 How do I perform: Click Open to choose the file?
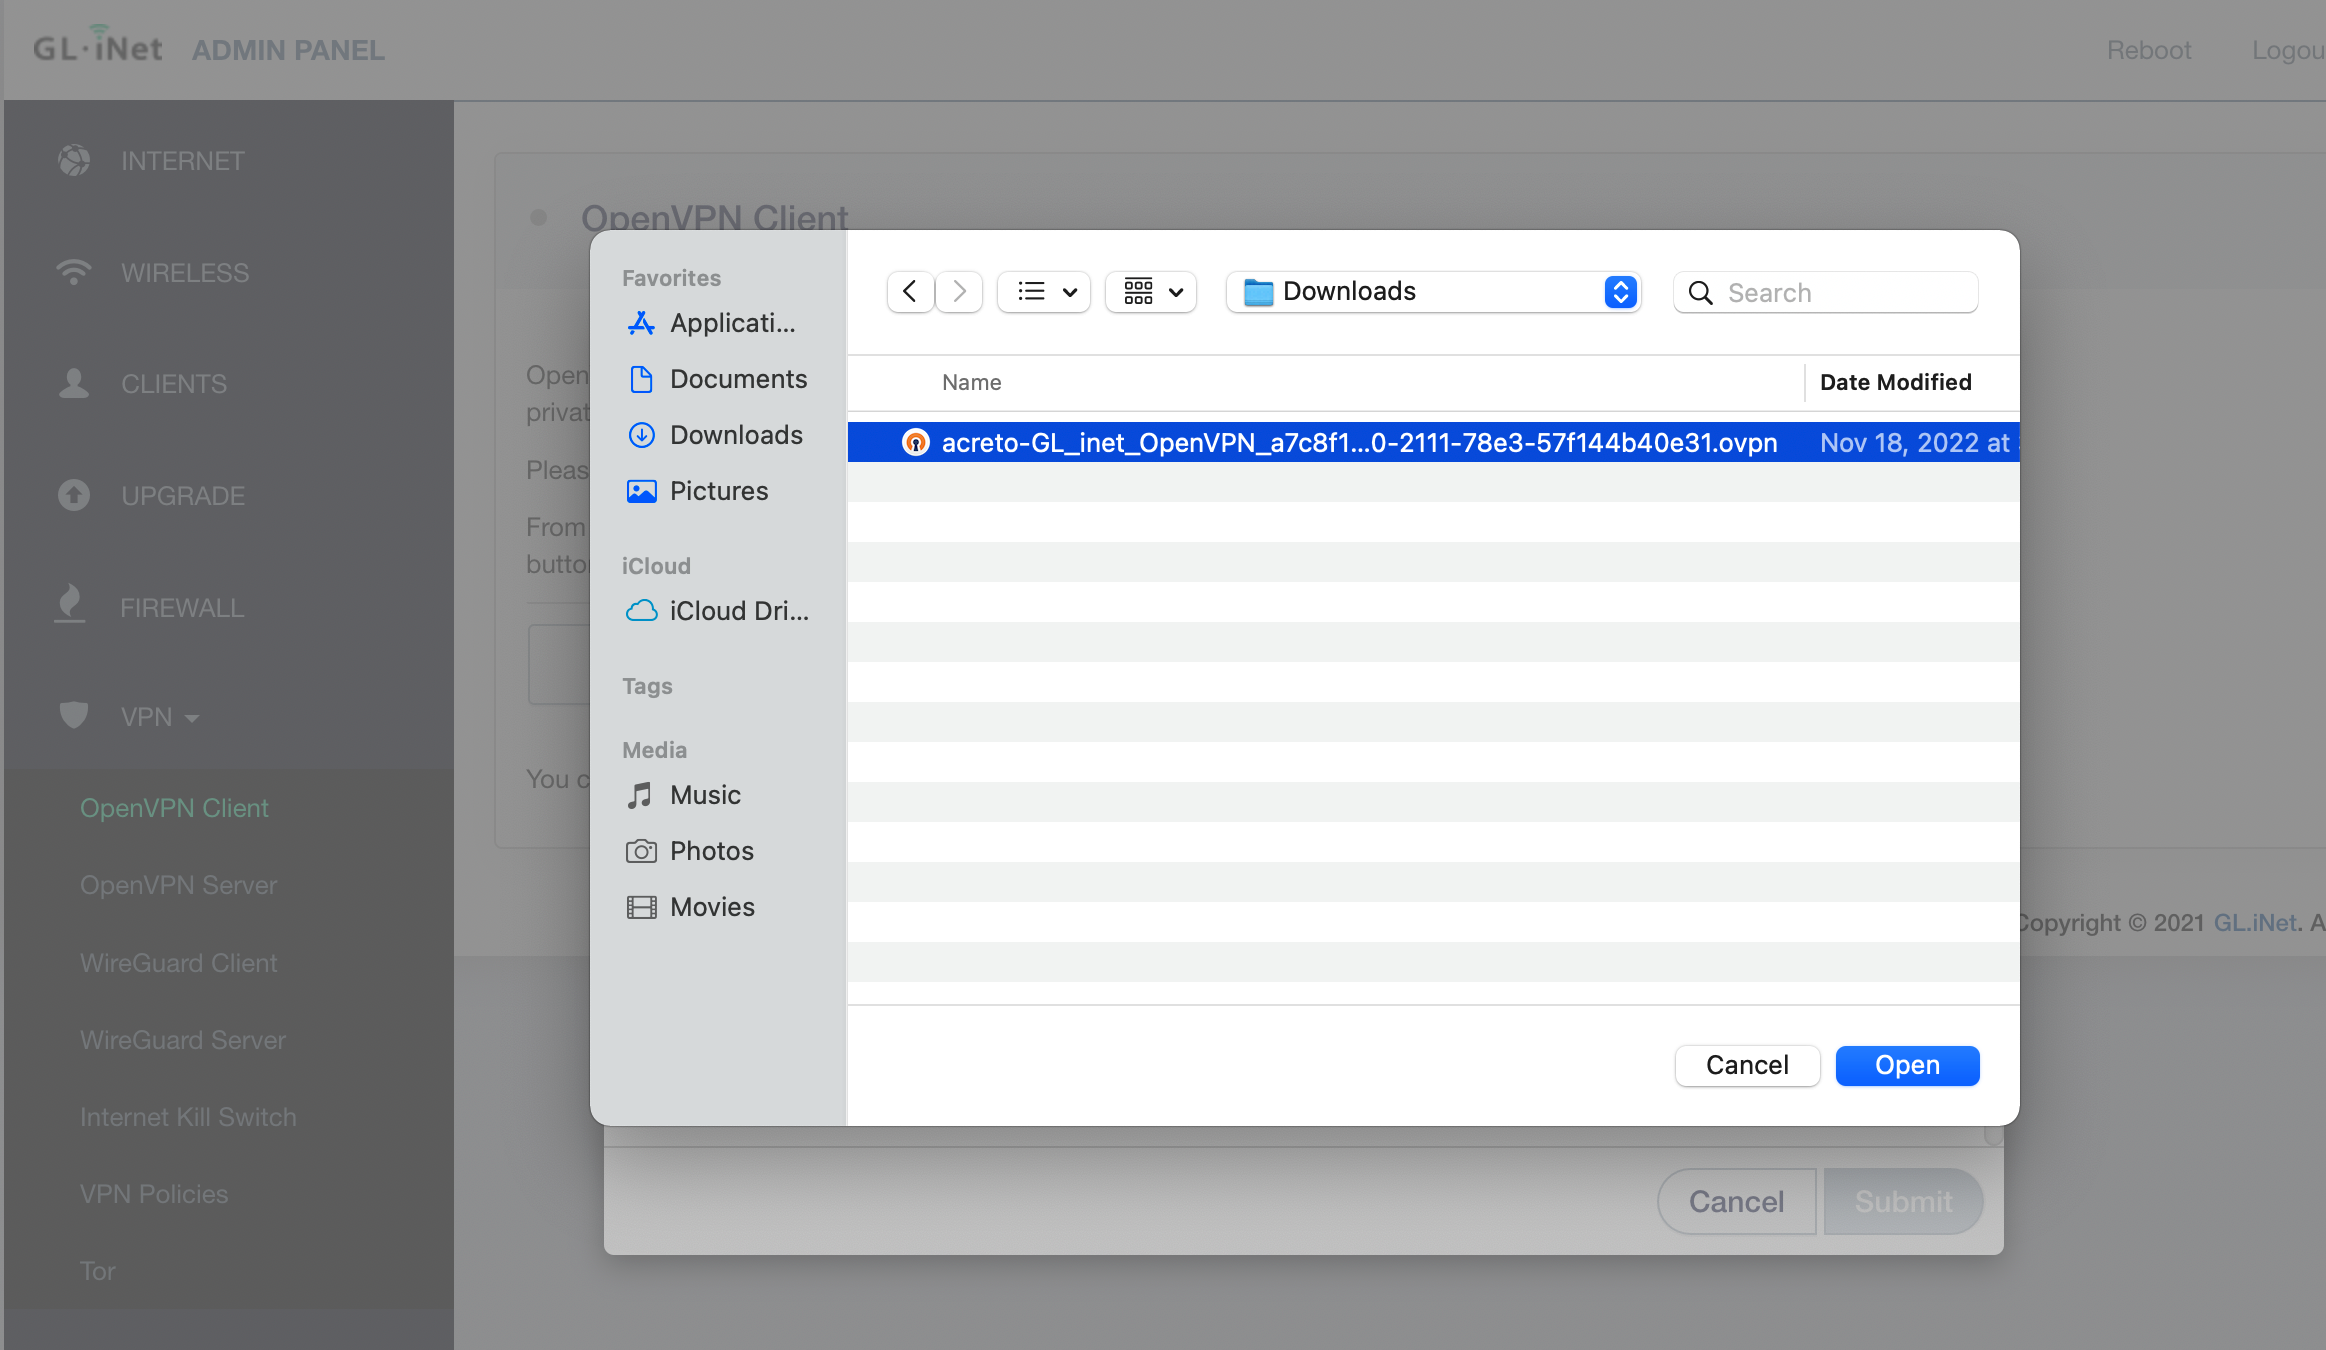click(1907, 1065)
